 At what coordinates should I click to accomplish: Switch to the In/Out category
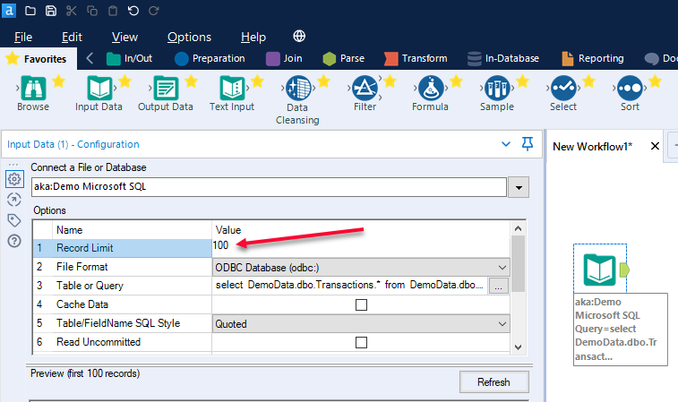pyautogui.click(x=129, y=58)
